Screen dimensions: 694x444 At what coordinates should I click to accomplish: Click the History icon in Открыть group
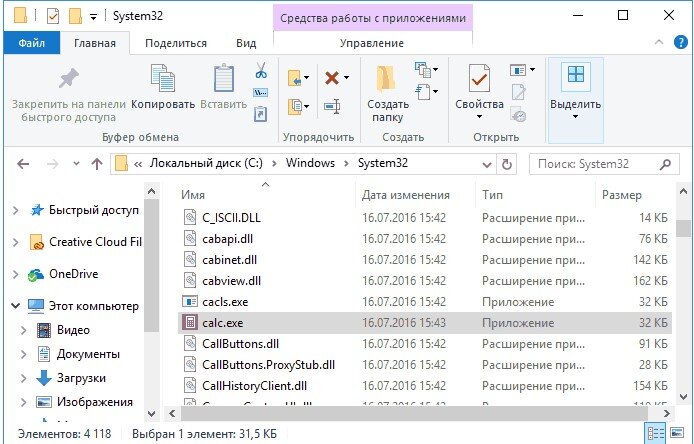coord(518,114)
